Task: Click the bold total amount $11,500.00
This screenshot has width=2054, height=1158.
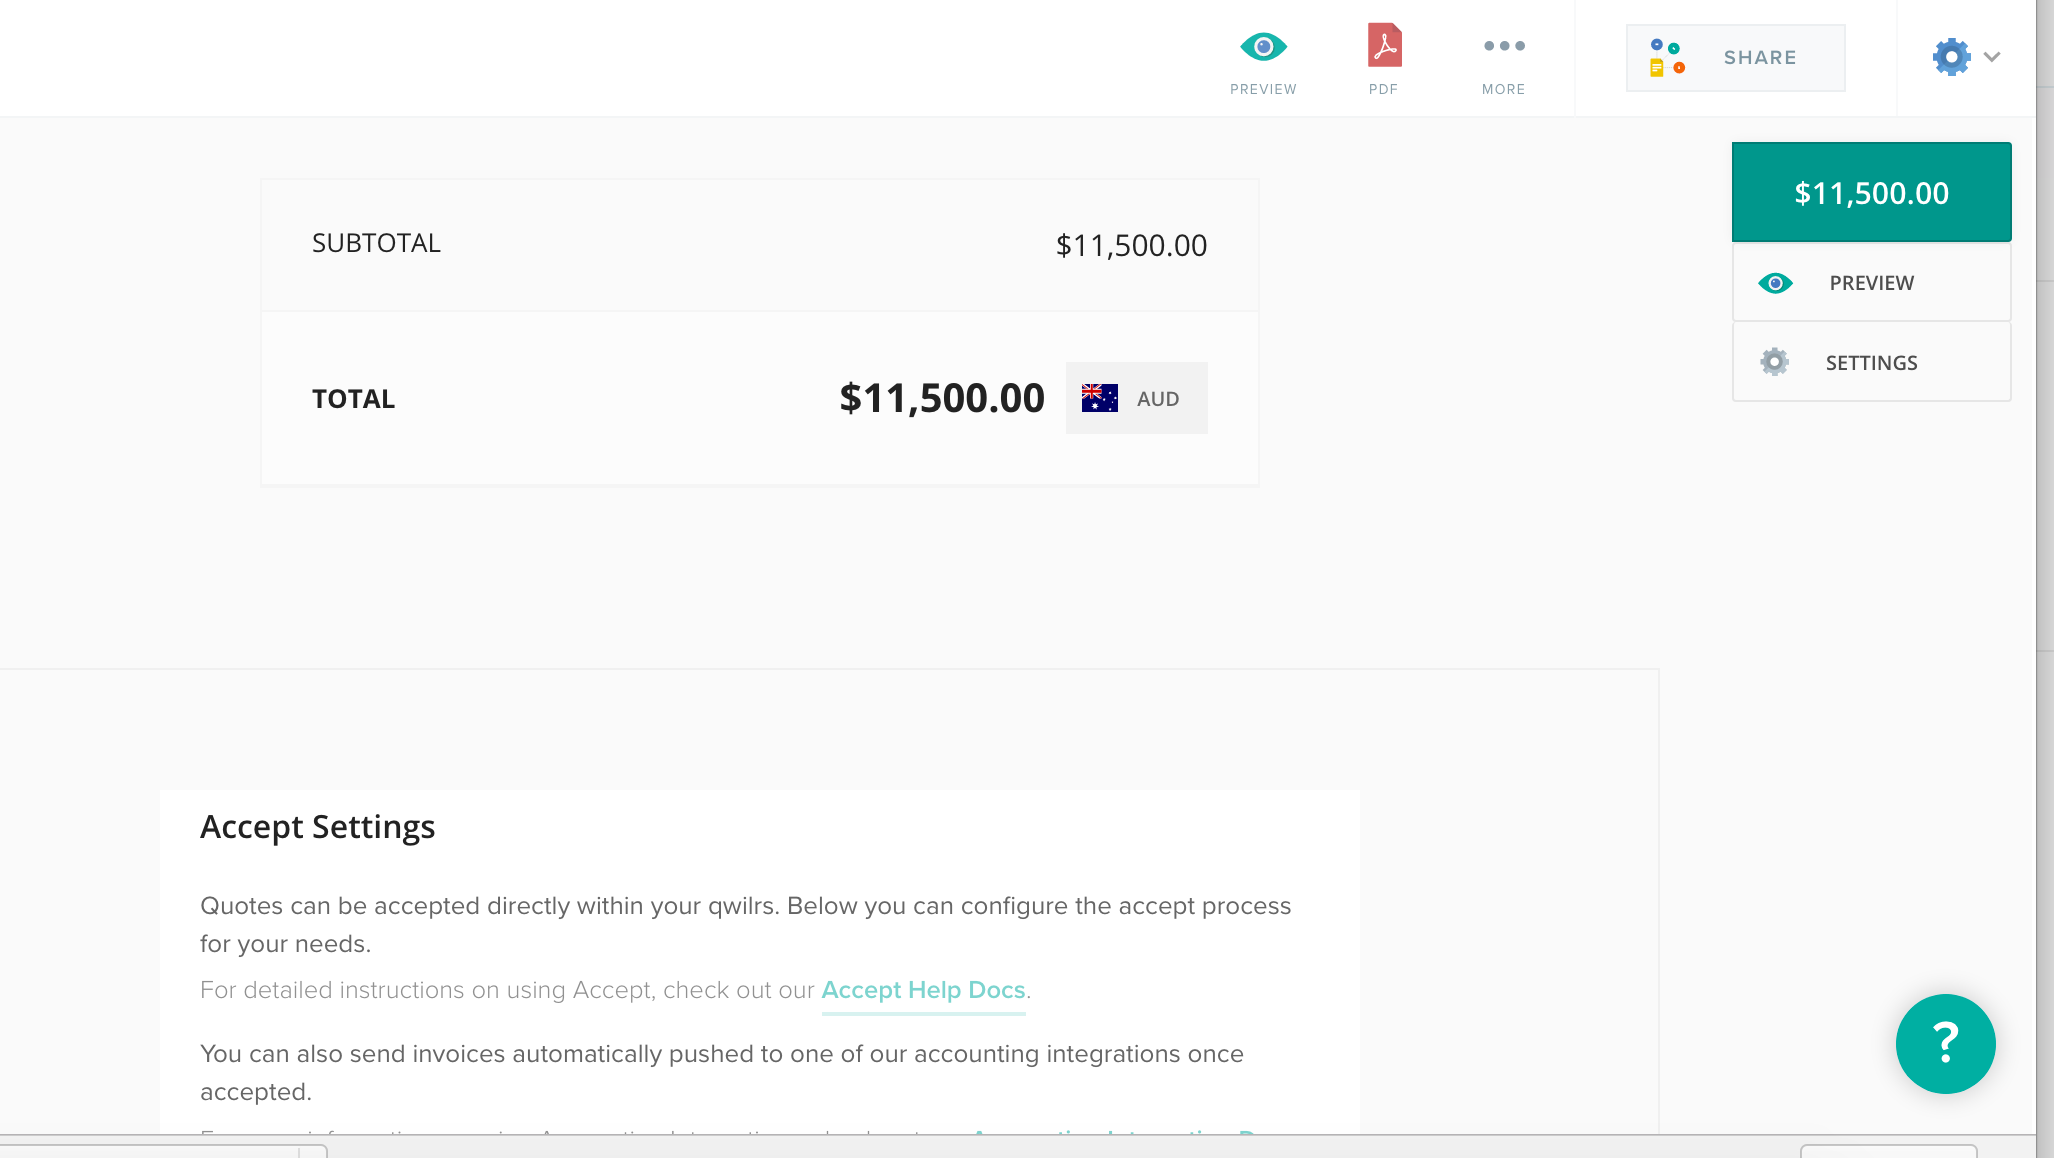Action: [x=942, y=398]
